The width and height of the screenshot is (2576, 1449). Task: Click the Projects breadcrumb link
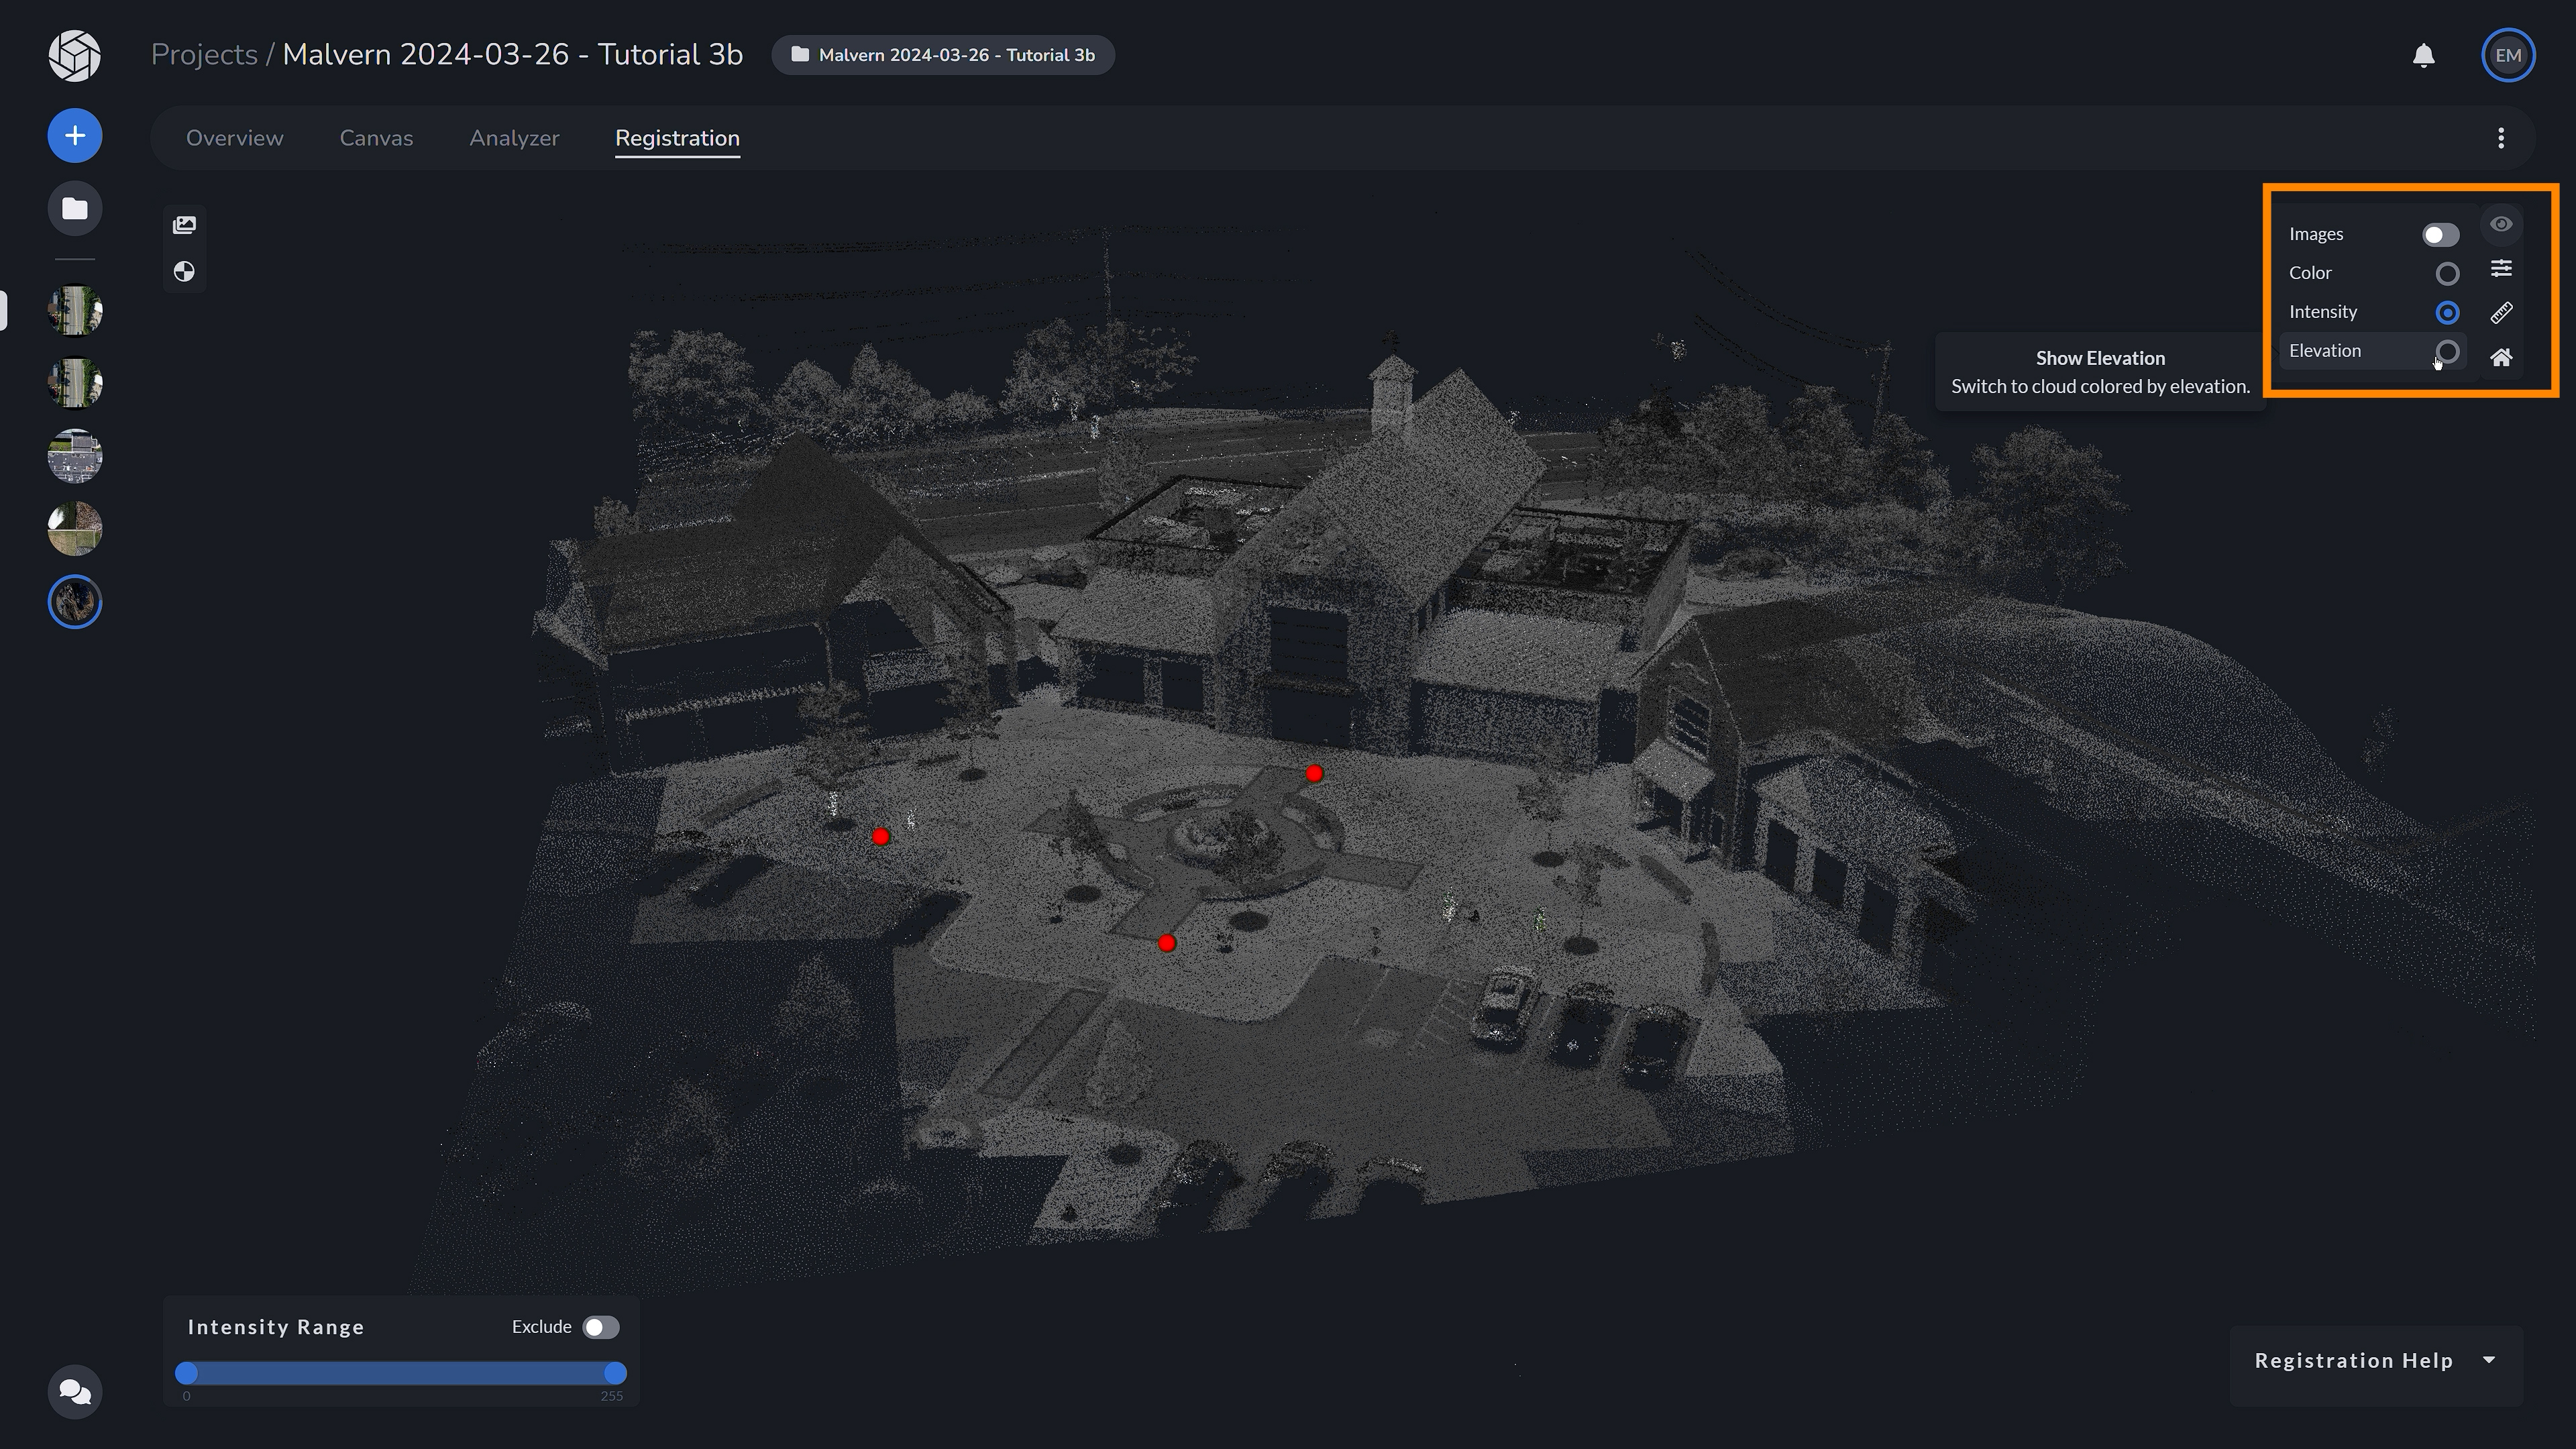point(204,54)
